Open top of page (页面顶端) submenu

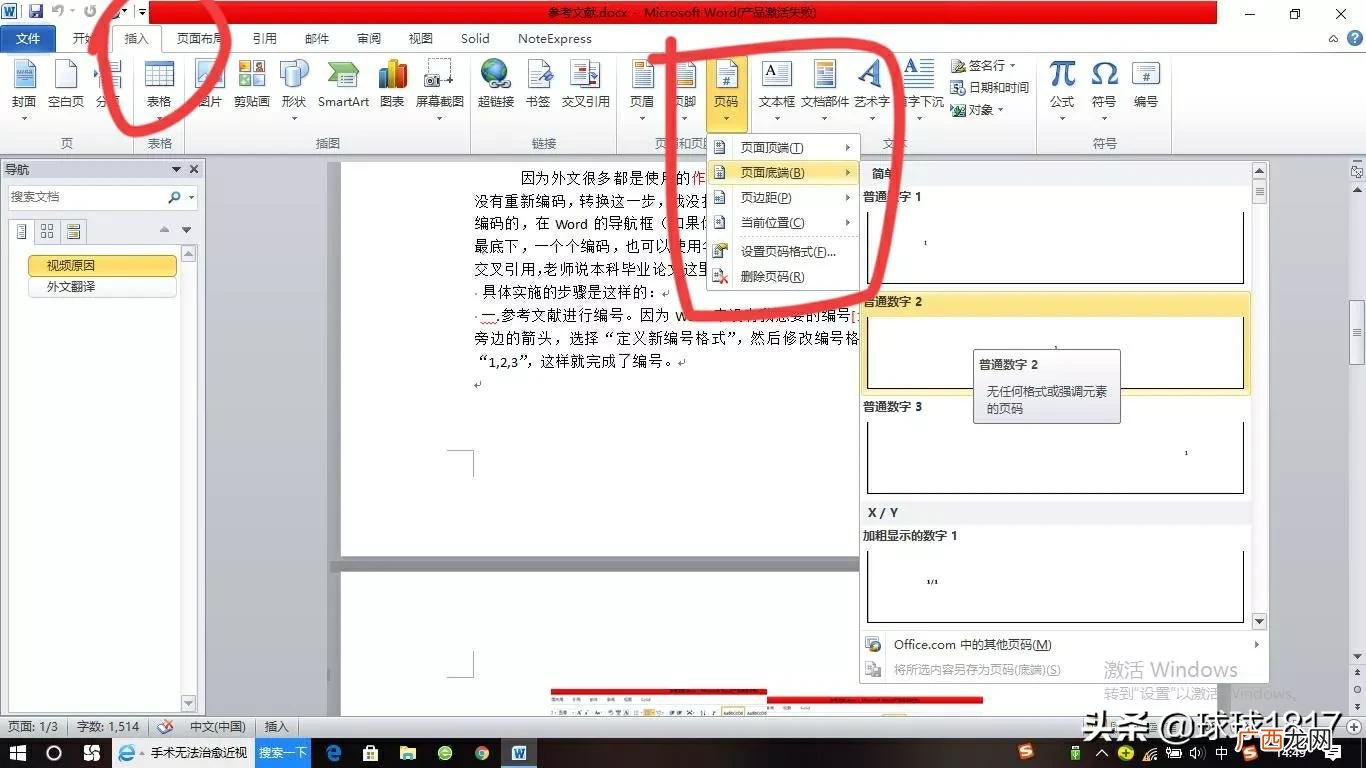(783, 148)
